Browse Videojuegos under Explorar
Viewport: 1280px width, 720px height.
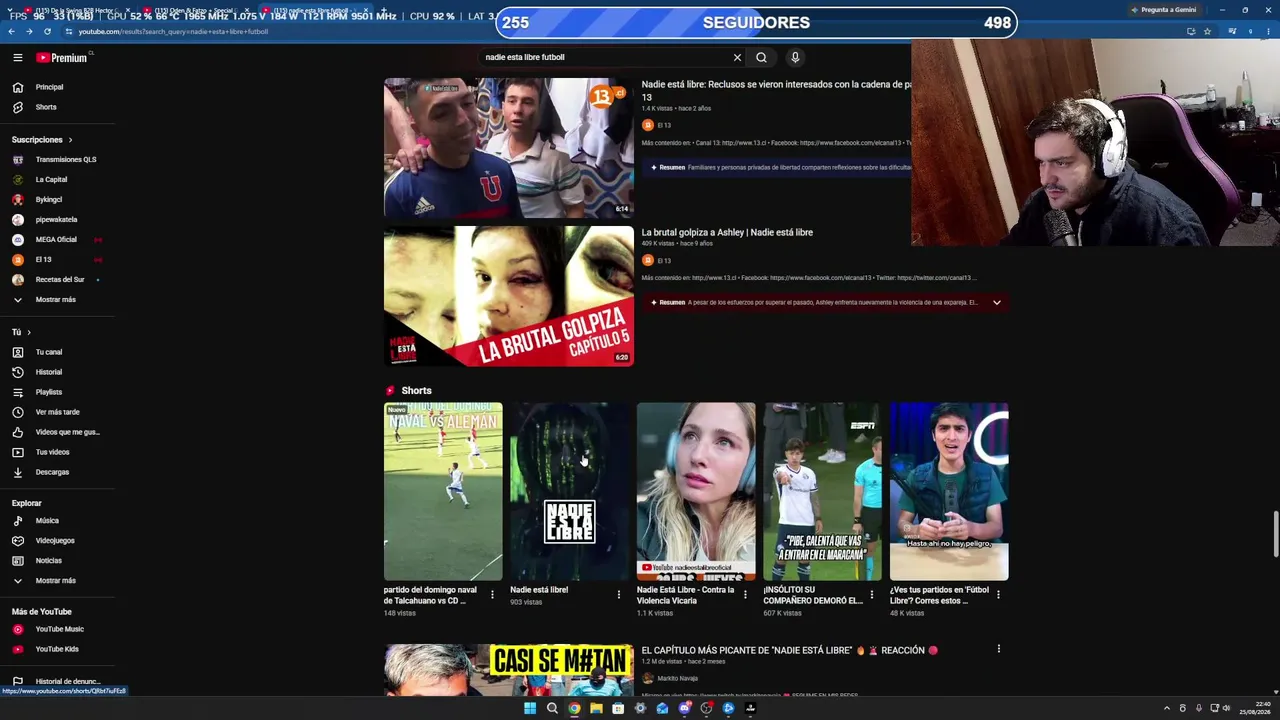click(x=58, y=541)
